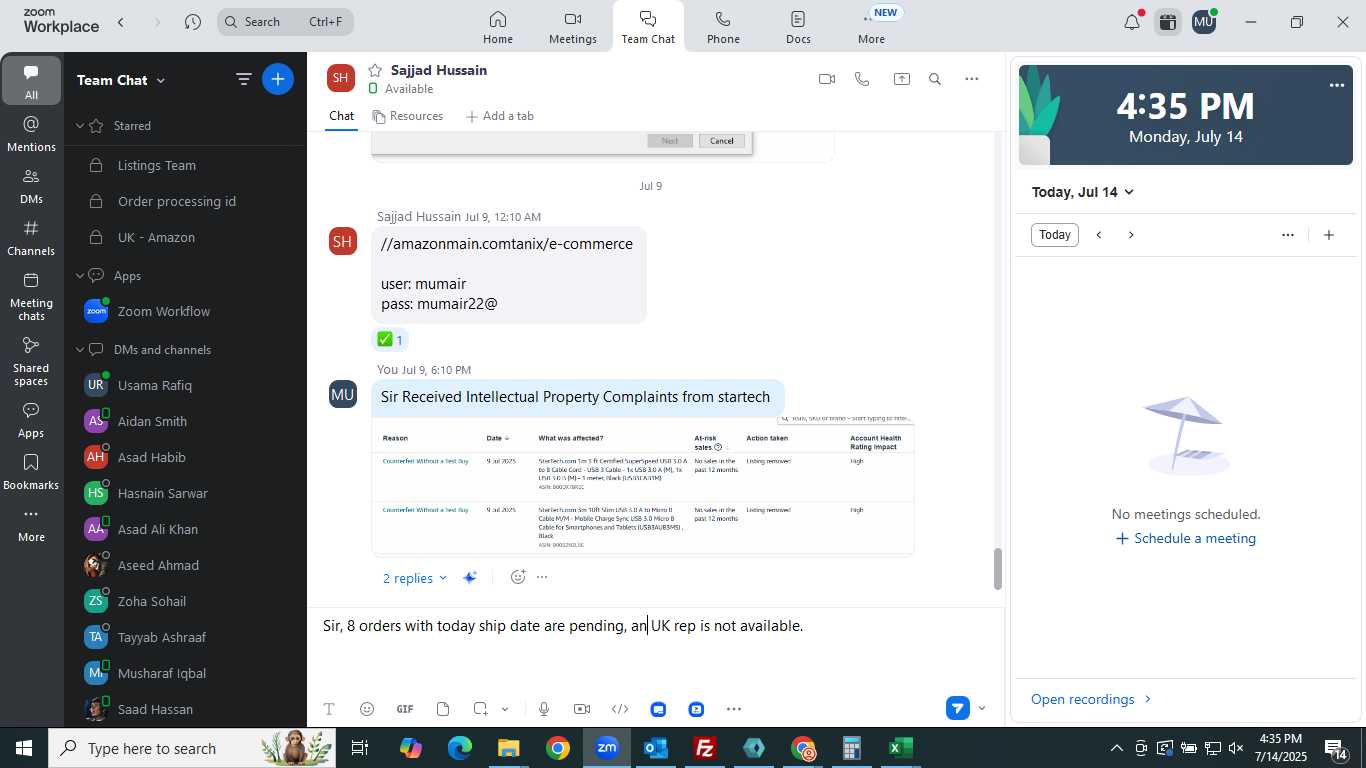Open the GIF picker
Viewport: 1366px width, 768px height.
pyautogui.click(x=405, y=709)
